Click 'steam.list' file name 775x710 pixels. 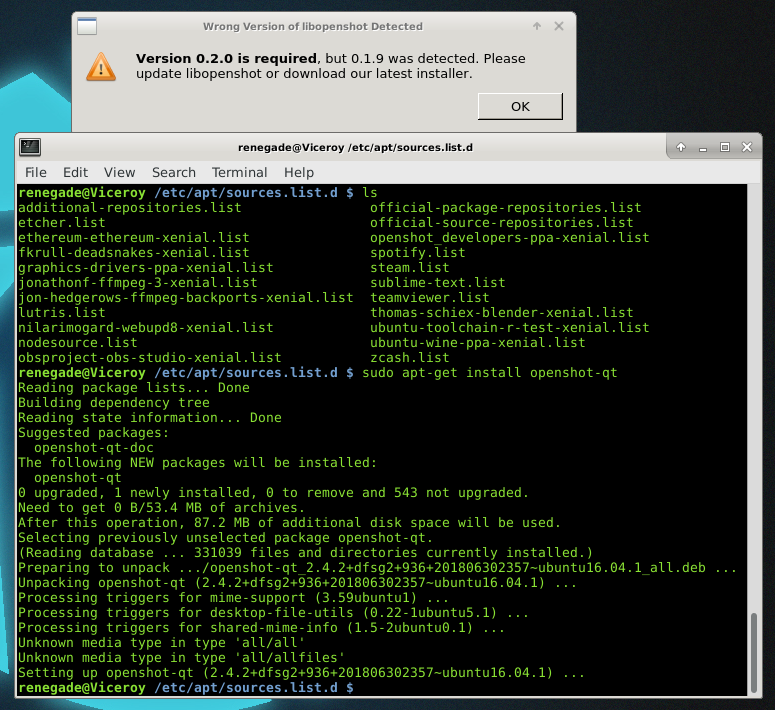410,267
